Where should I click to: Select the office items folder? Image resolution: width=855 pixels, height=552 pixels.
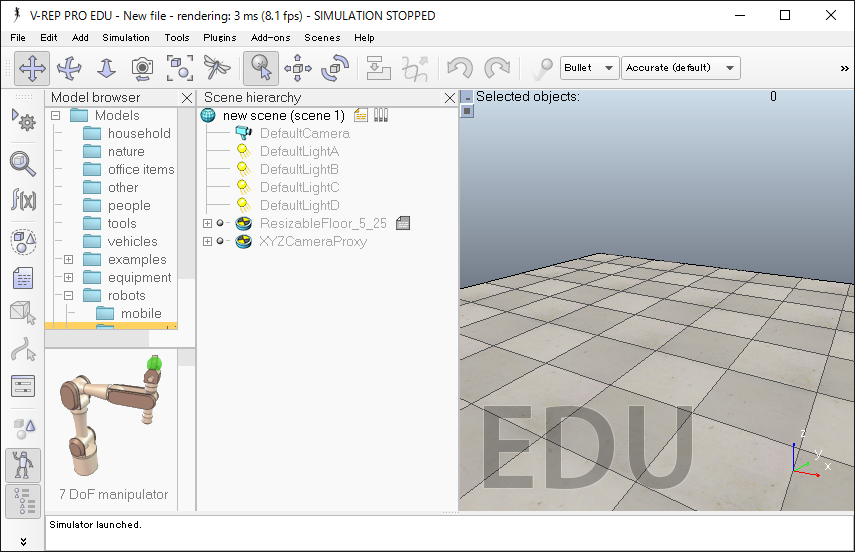pyautogui.click(x=141, y=170)
